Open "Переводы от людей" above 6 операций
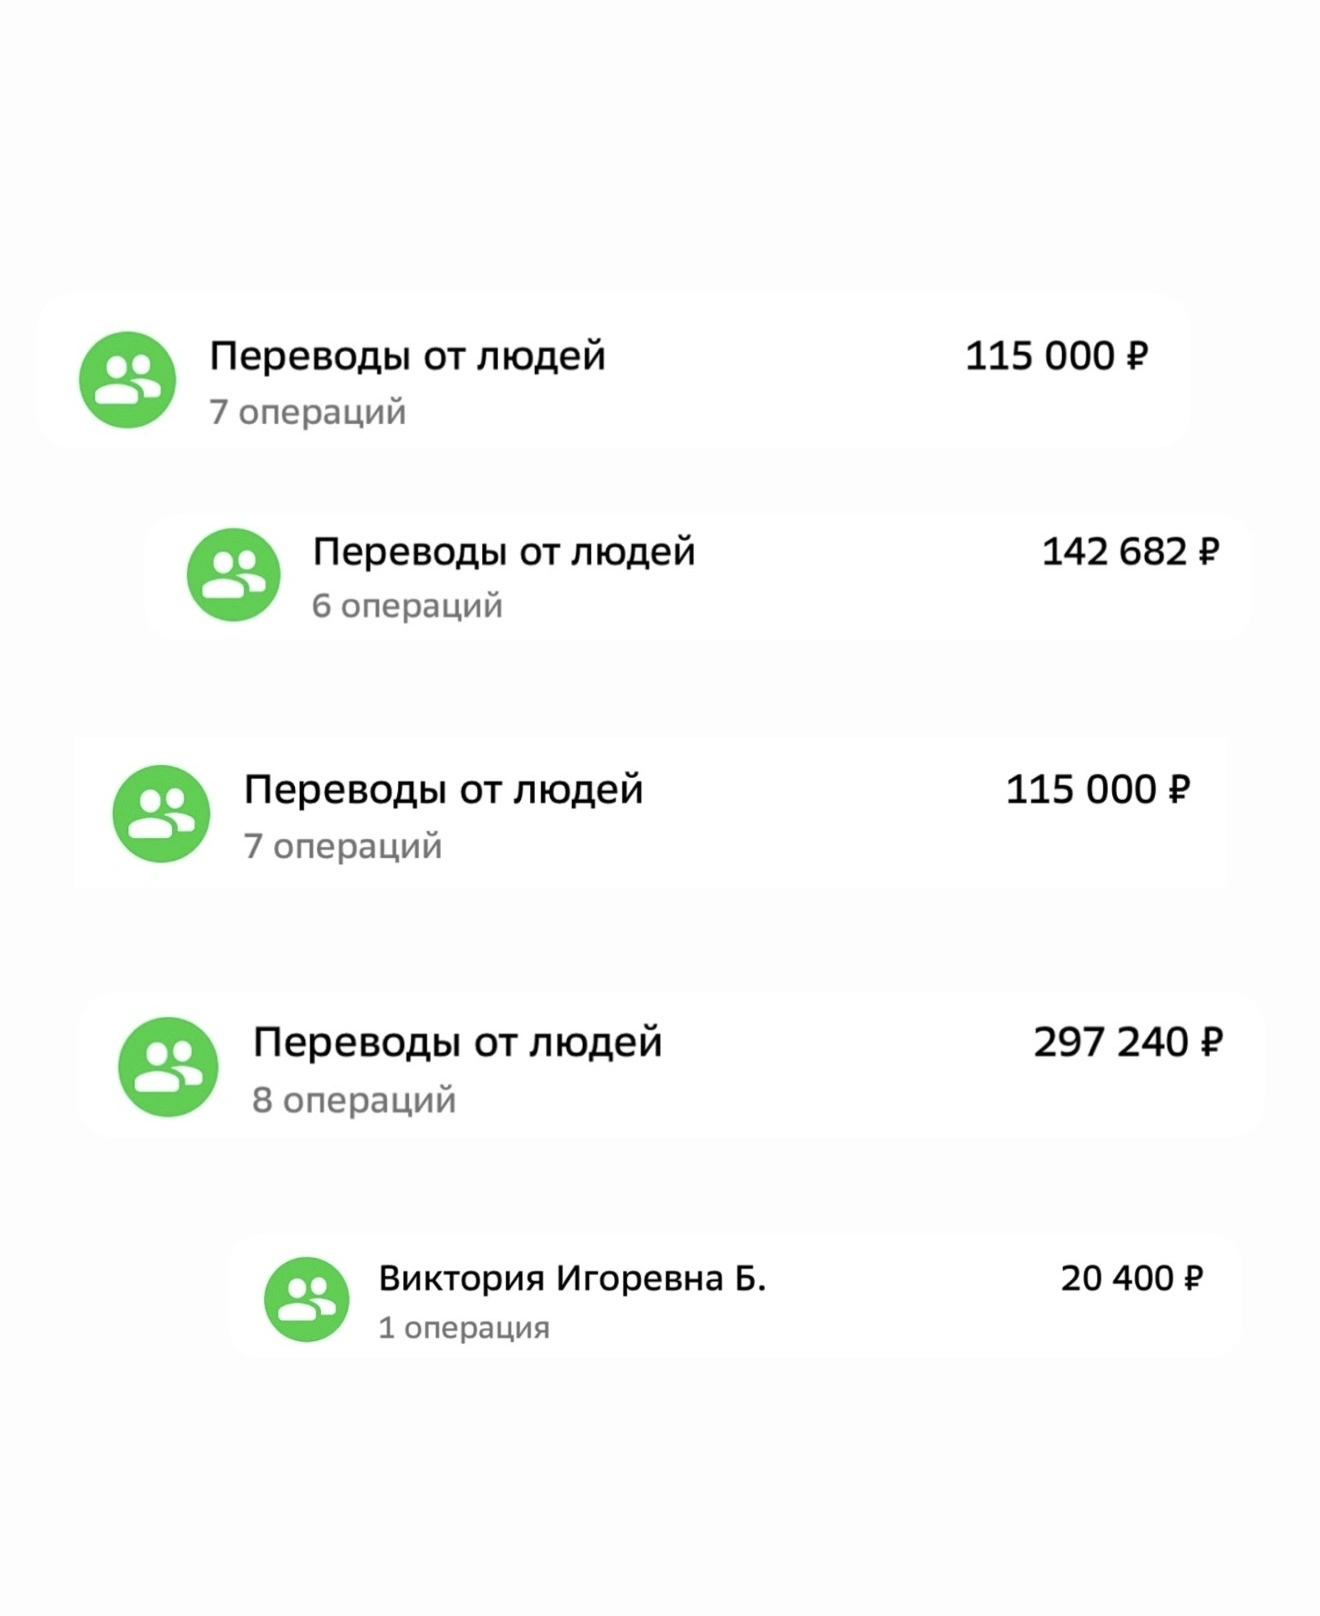 503,552
